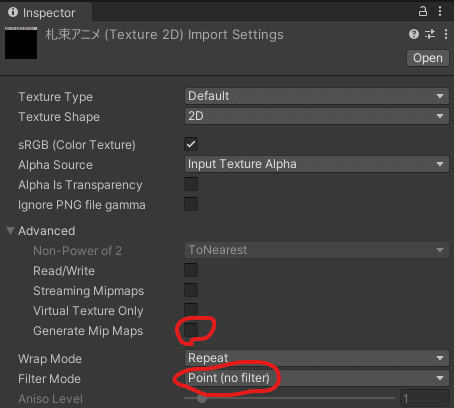This screenshot has width=454, height=408.
Task: Click the Import Settings title text
Action: click(x=164, y=35)
